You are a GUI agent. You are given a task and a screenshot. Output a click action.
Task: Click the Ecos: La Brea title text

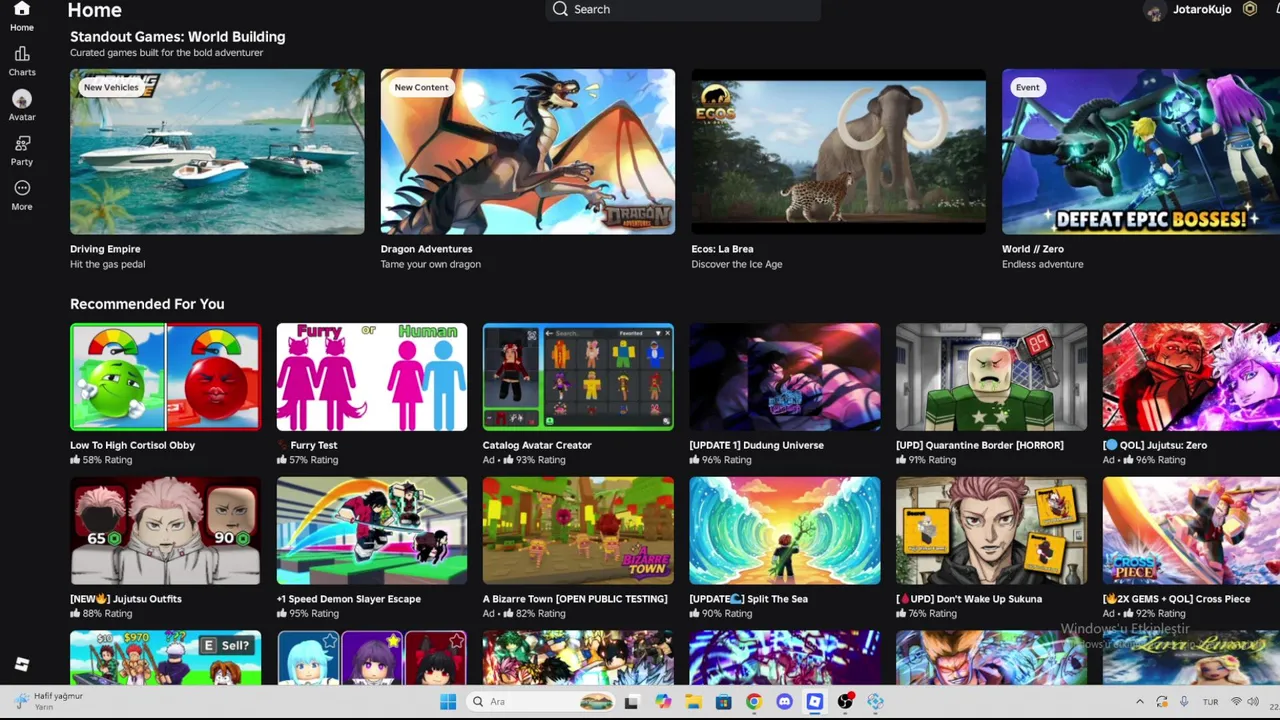click(722, 249)
